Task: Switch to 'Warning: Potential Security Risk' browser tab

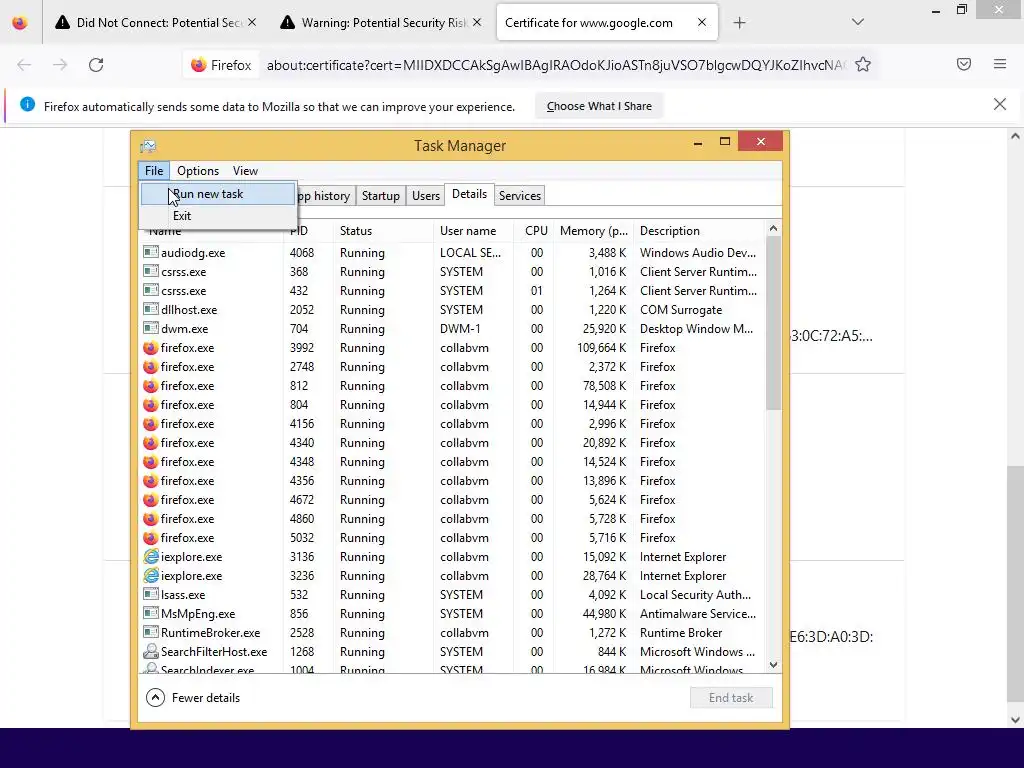Action: click(383, 23)
